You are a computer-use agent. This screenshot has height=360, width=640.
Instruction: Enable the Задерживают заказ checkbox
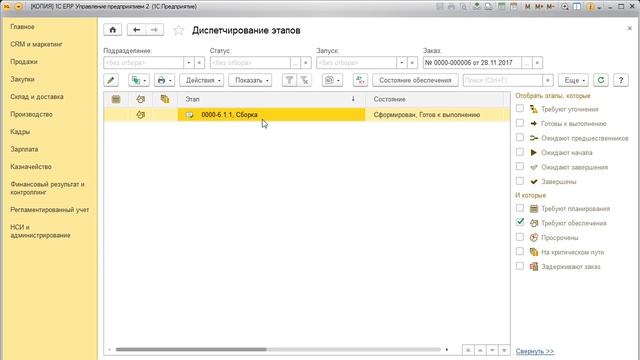520,266
